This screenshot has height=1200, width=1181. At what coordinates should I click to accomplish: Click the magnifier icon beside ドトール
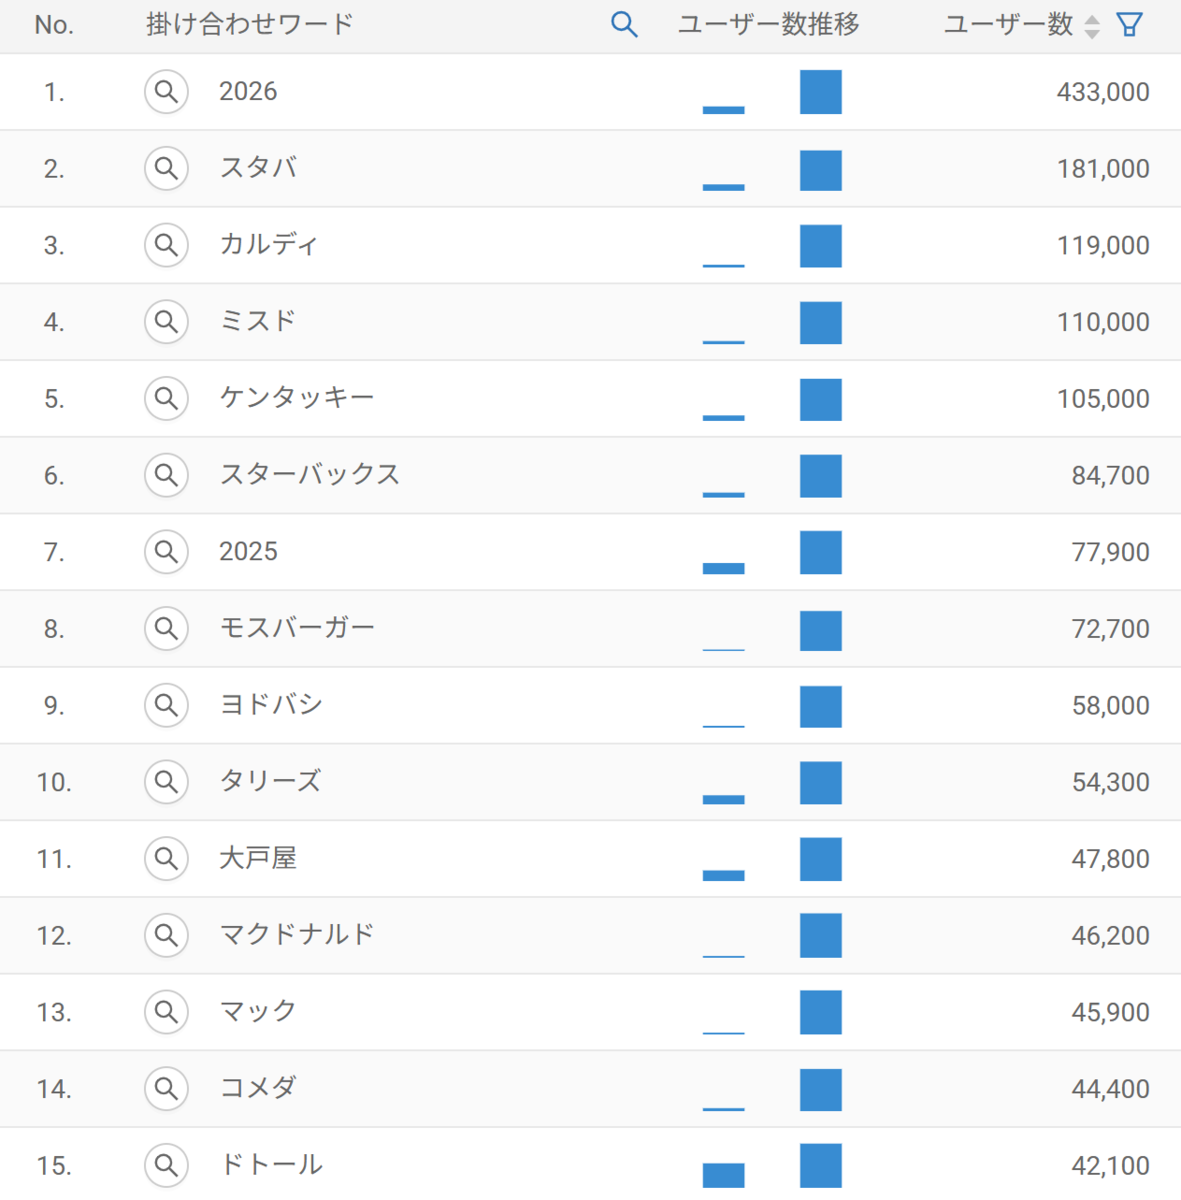tap(166, 1165)
